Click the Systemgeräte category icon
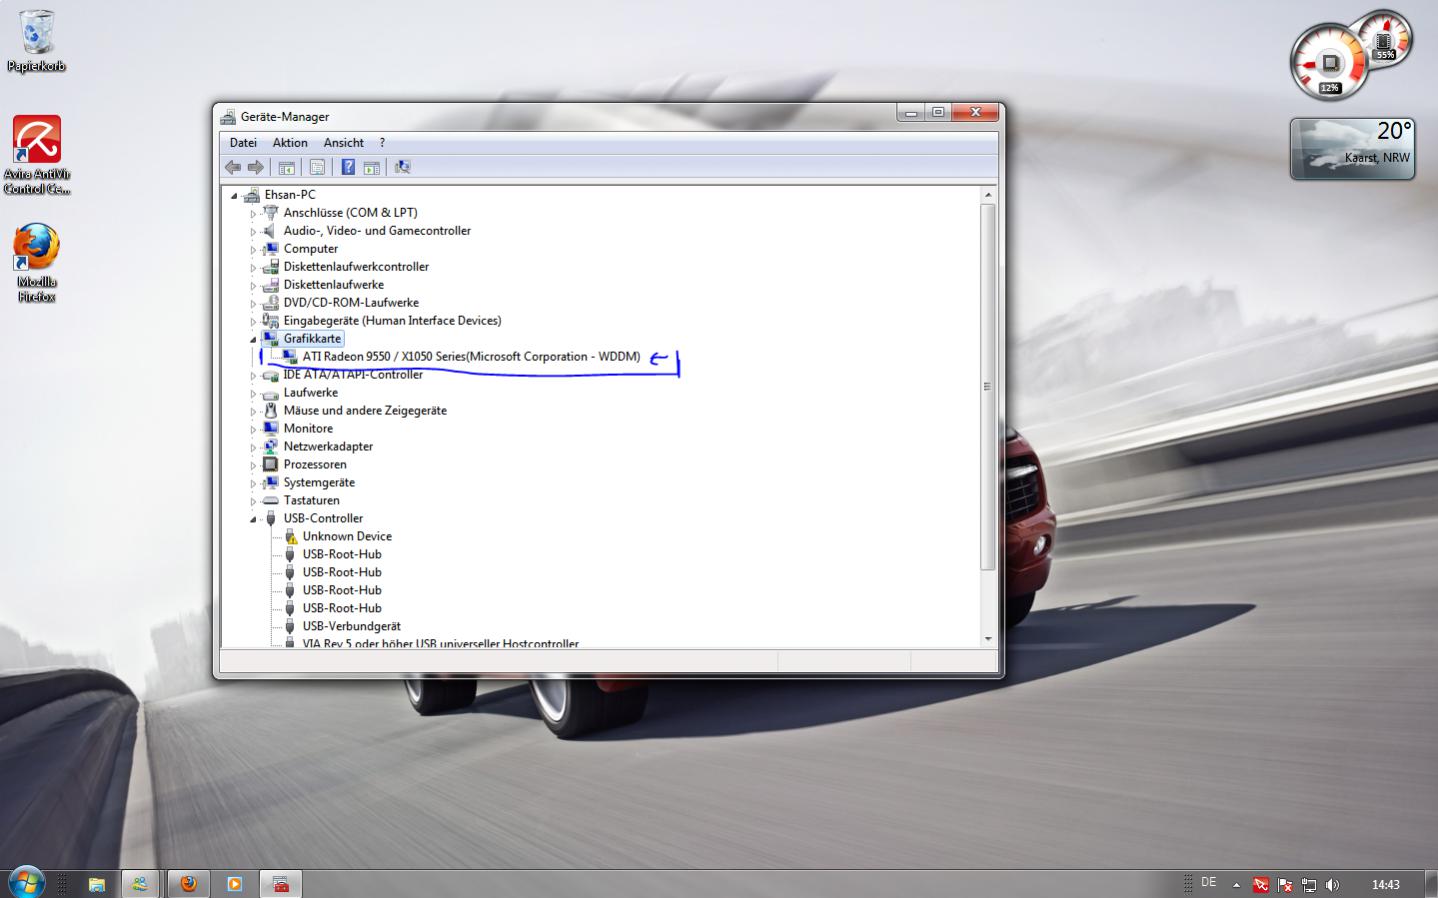1438x898 pixels. pos(270,483)
